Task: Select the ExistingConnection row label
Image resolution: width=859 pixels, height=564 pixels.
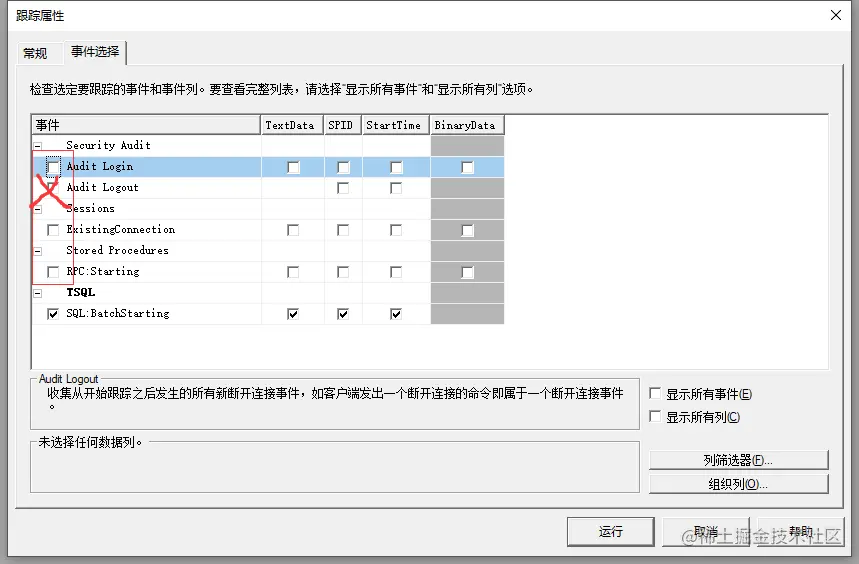Action: 121,229
